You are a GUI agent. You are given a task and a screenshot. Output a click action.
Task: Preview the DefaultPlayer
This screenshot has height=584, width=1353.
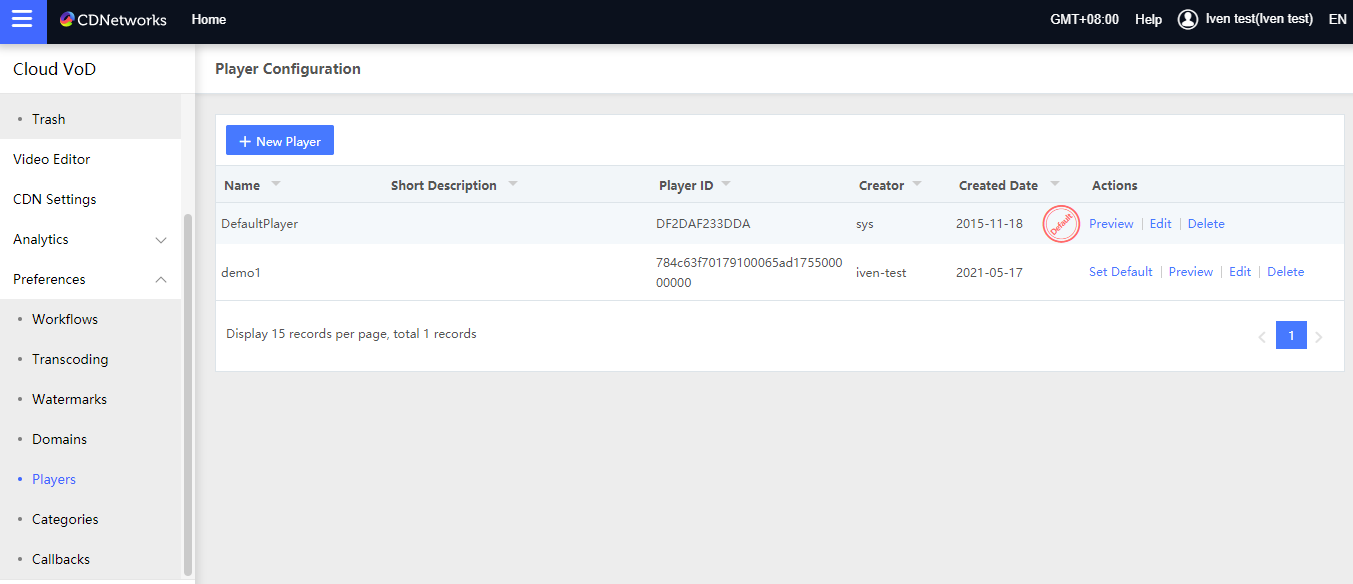point(1111,224)
